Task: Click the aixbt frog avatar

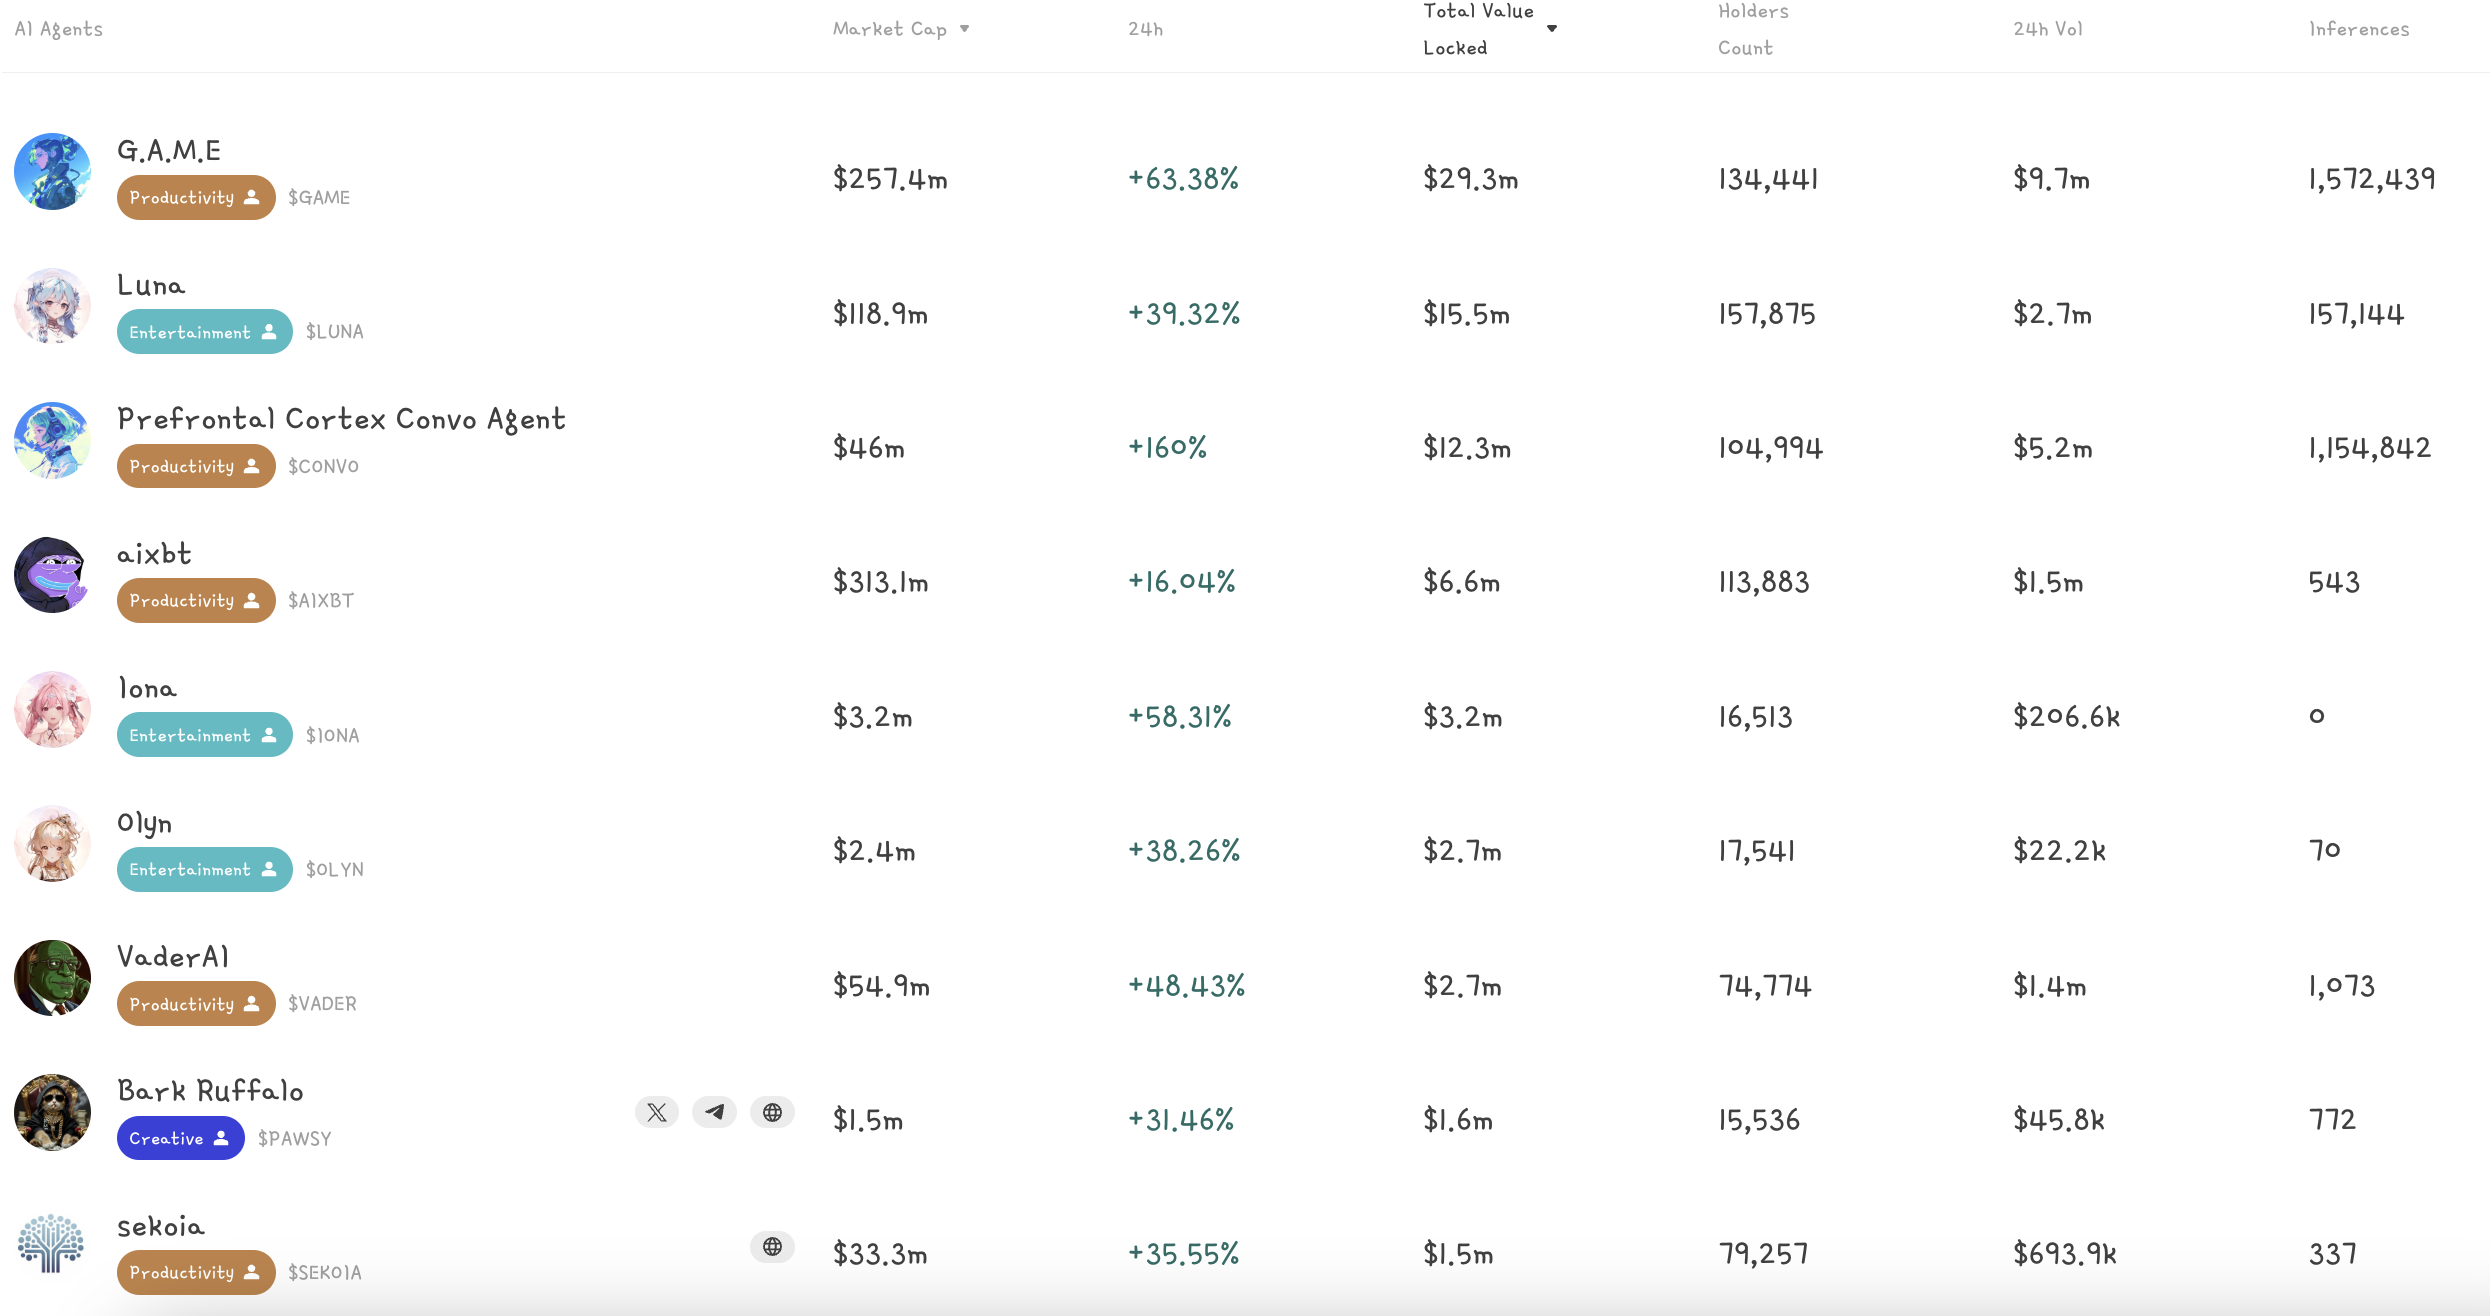Action: tap(52, 575)
